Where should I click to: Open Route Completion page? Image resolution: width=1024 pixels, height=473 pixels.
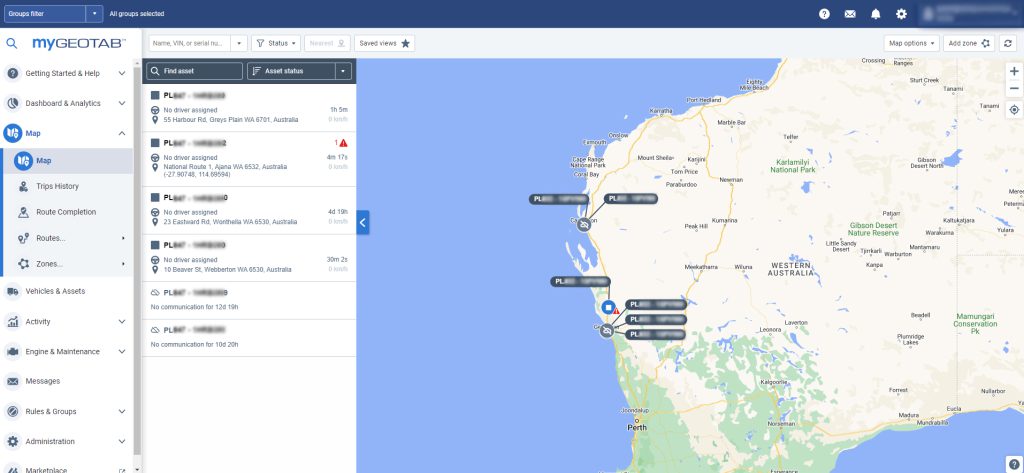tap(67, 212)
